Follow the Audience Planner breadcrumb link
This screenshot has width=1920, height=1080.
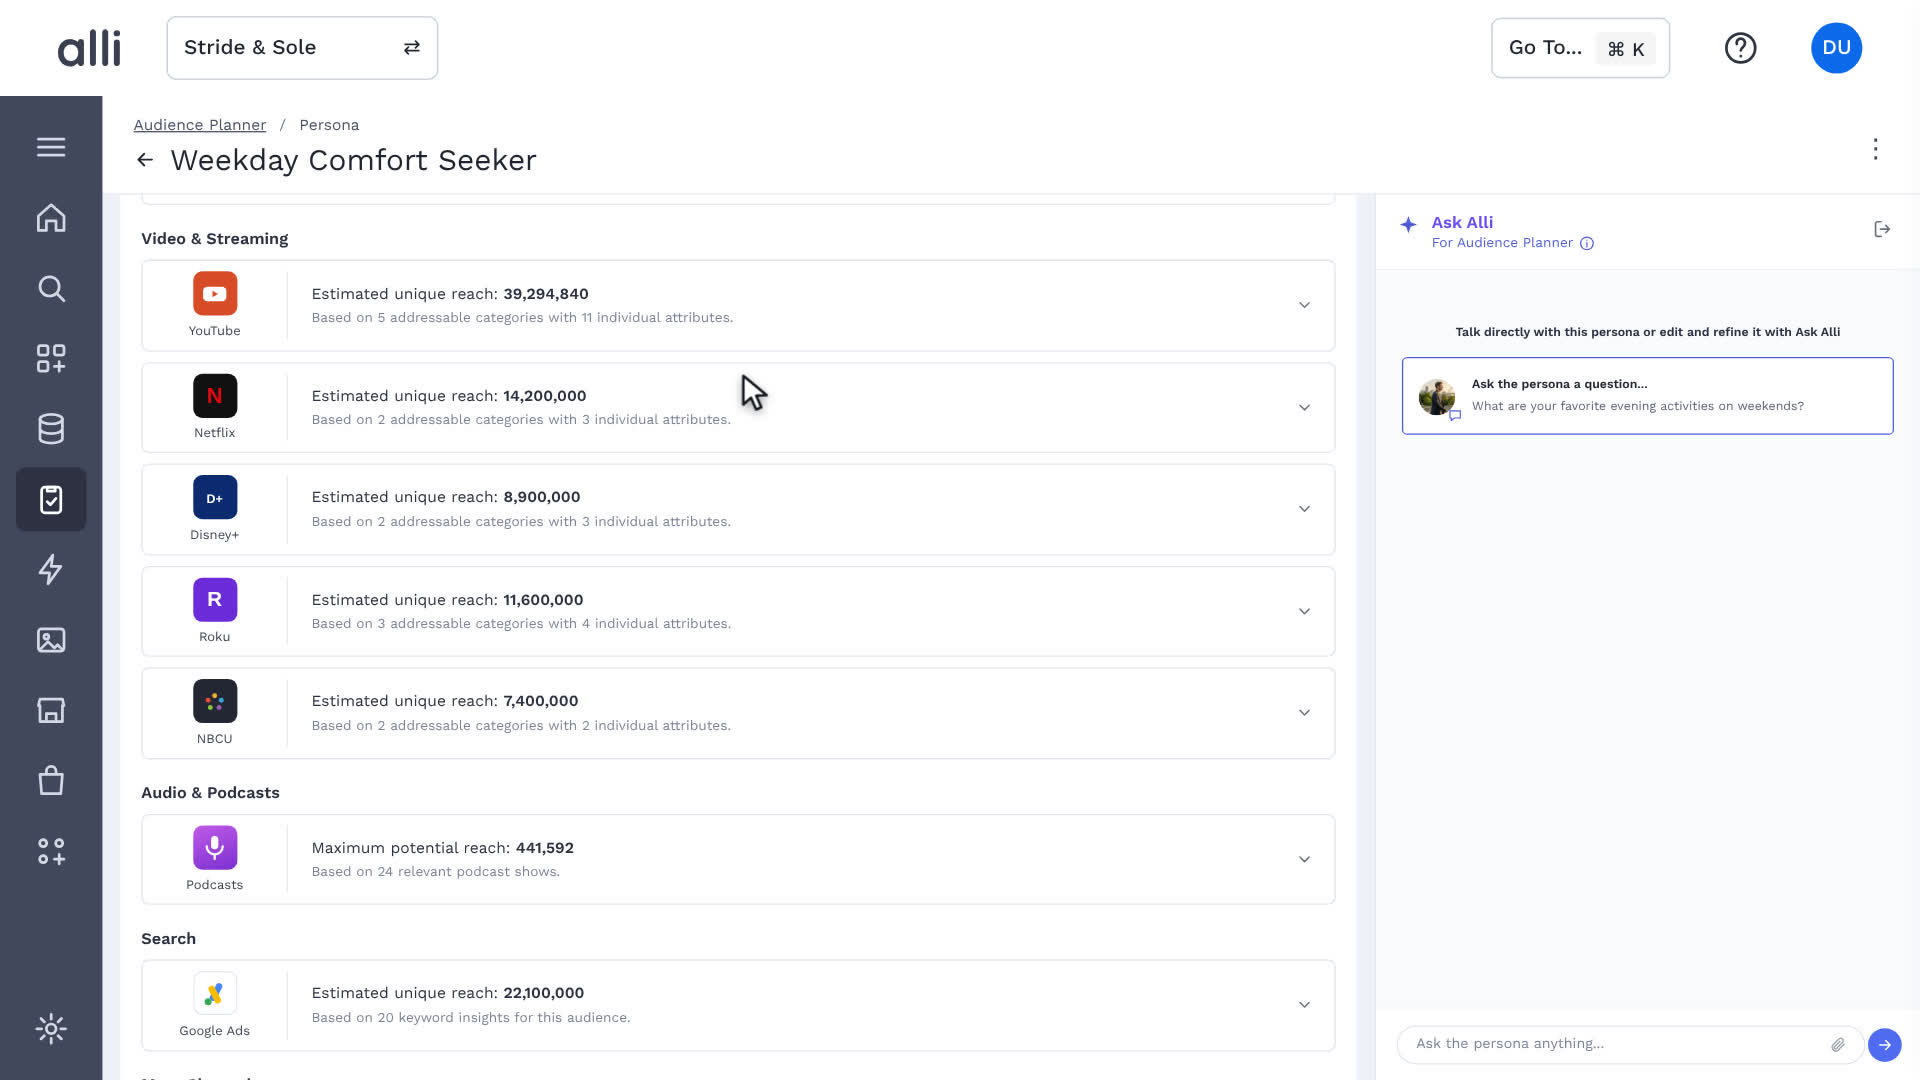(200, 125)
